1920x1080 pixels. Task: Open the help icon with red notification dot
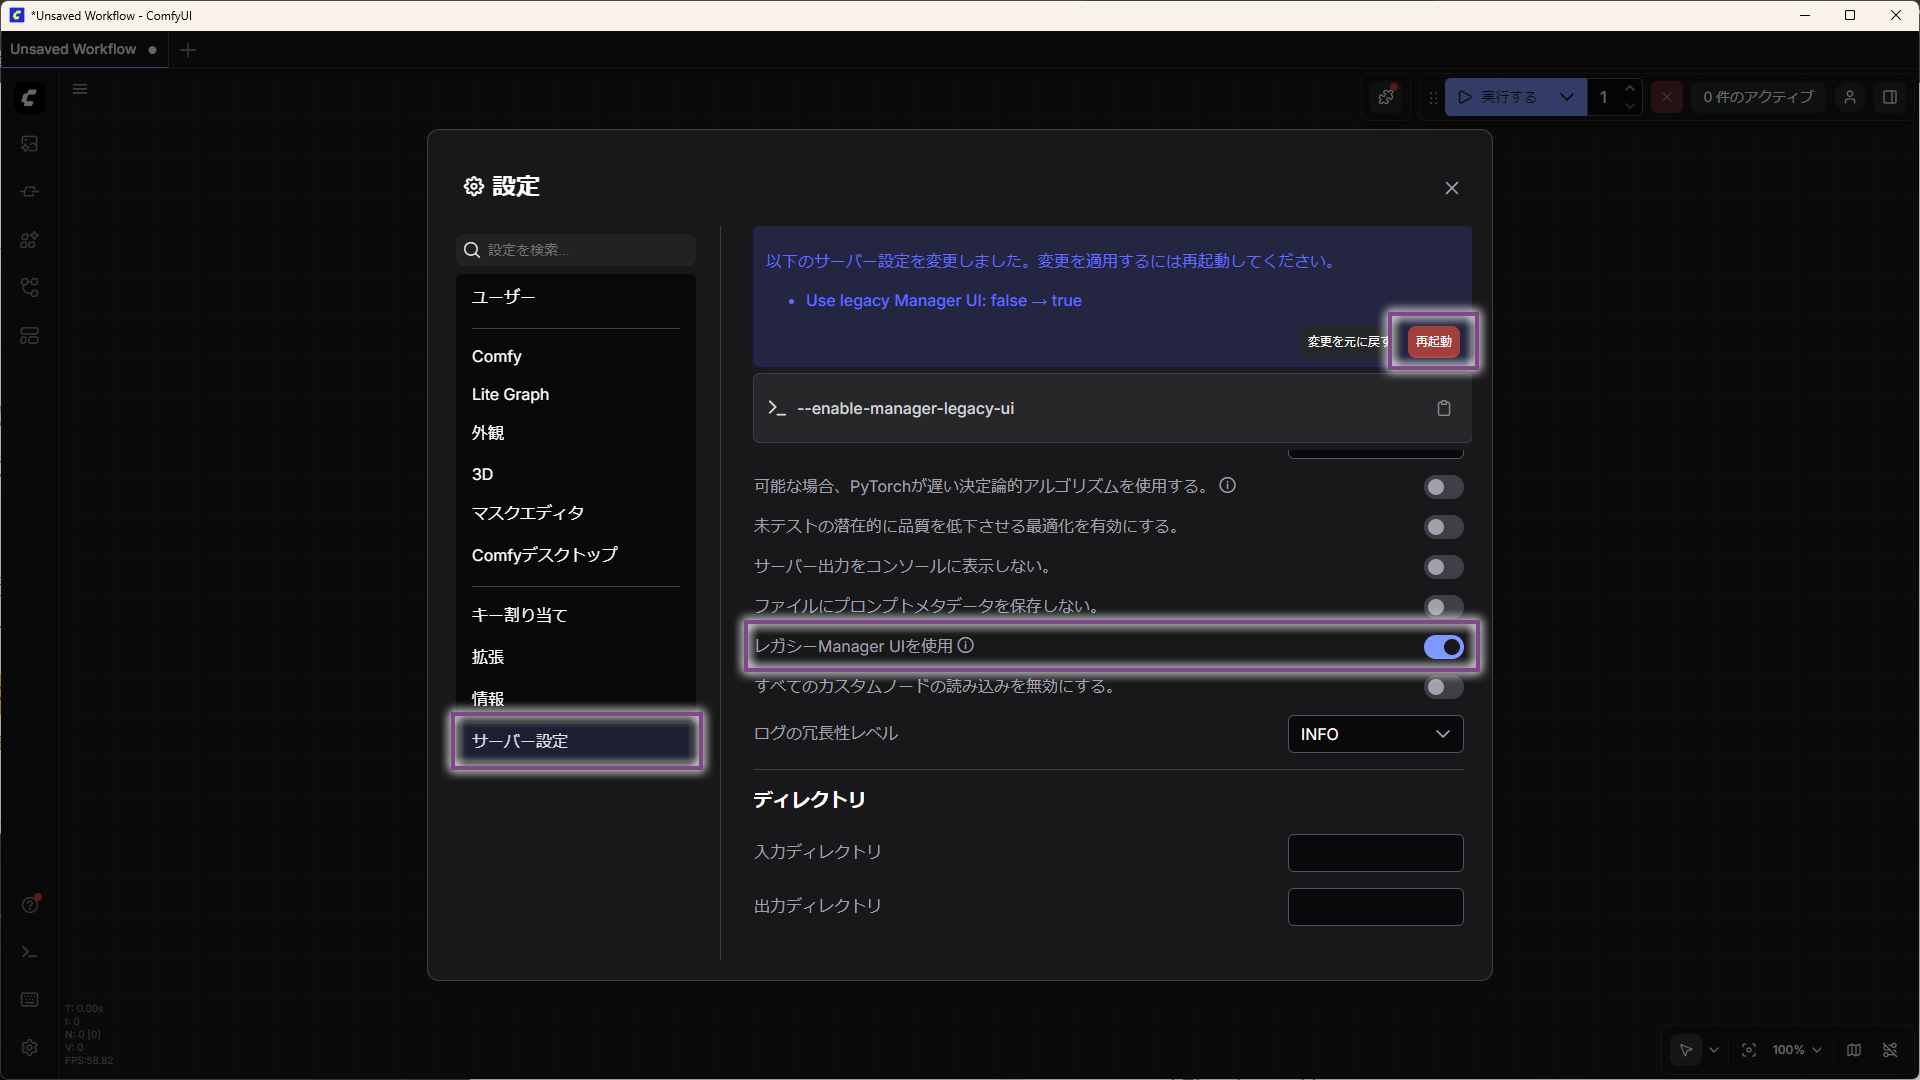pyautogui.click(x=30, y=905)
